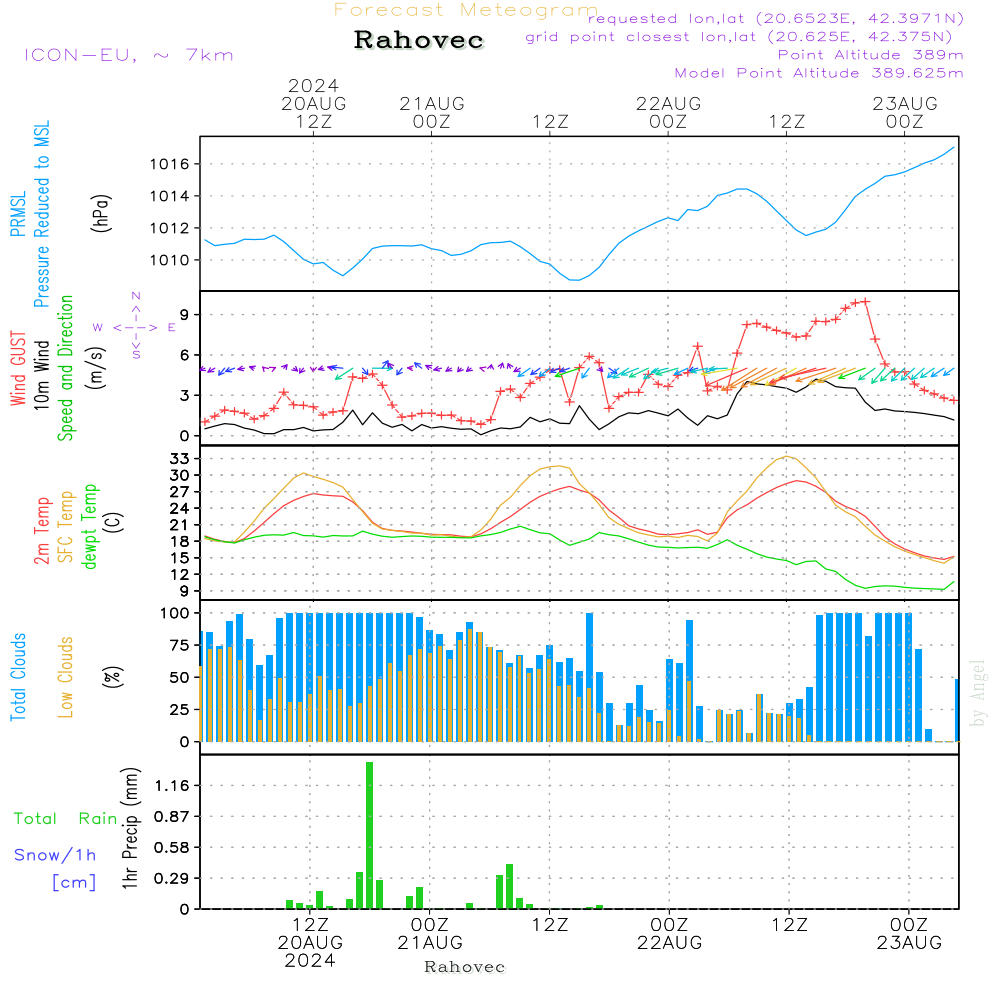The width and height of the screenshot is (1000, 1000).
Task: Select the "(hPa)" unit label
Action: pyautogui.click(x=101, y=213)
